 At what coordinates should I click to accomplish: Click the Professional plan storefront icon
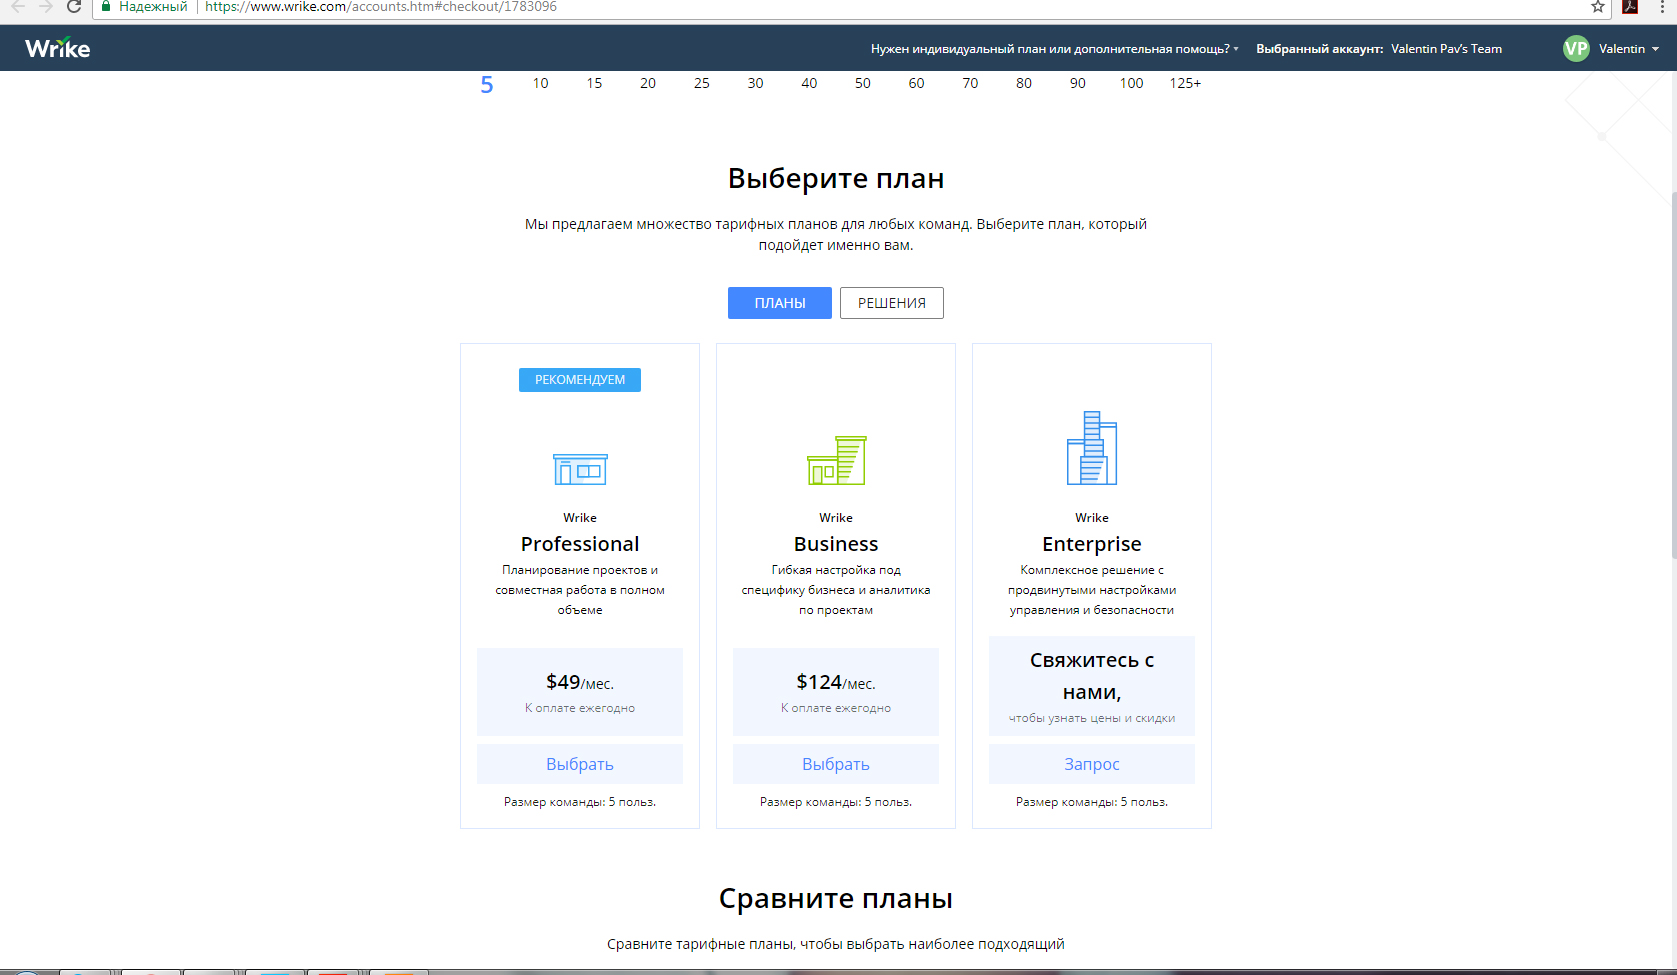click(580, 468)
